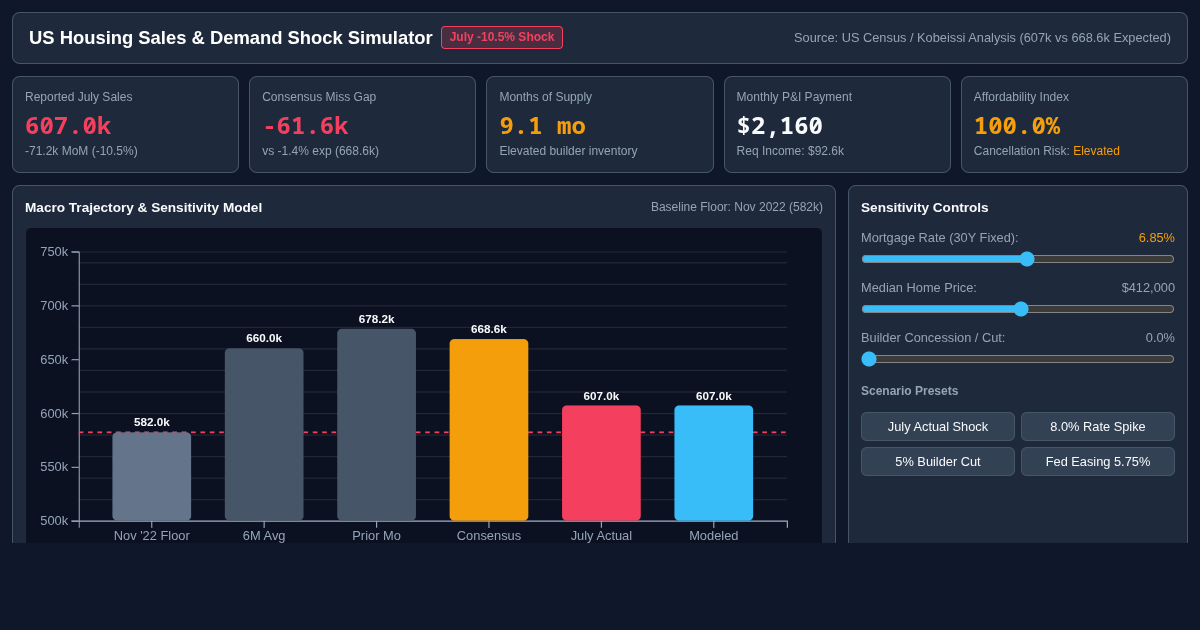Click the Months of Supply 9.1 mo value
The width and height of the screenshot is (1200, 630).
click(542, 126)
